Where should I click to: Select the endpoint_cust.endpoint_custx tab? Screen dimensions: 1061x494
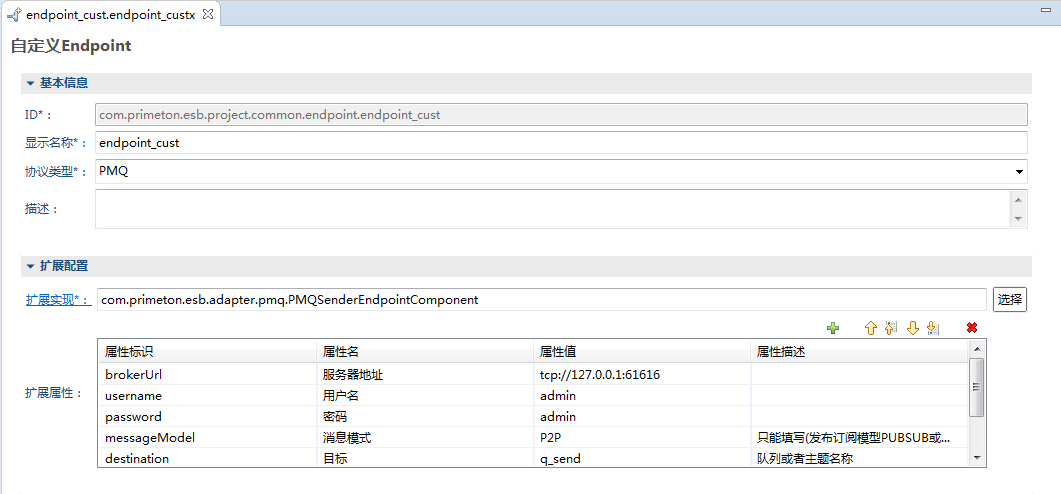coord(110,14)
